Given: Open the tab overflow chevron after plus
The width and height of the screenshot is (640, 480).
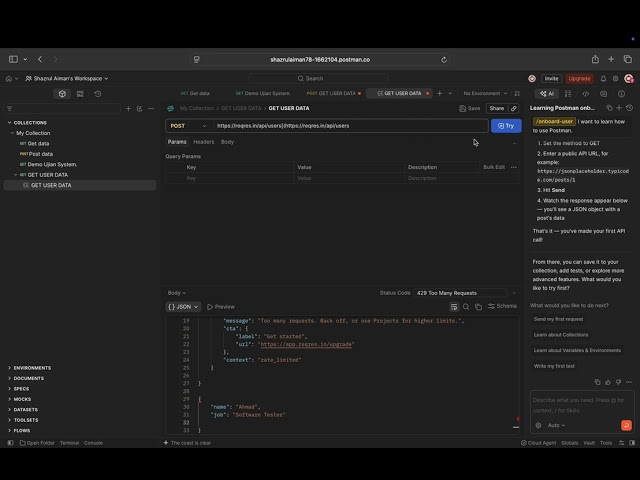Looking at the screenshot, I should coord(450,93).
